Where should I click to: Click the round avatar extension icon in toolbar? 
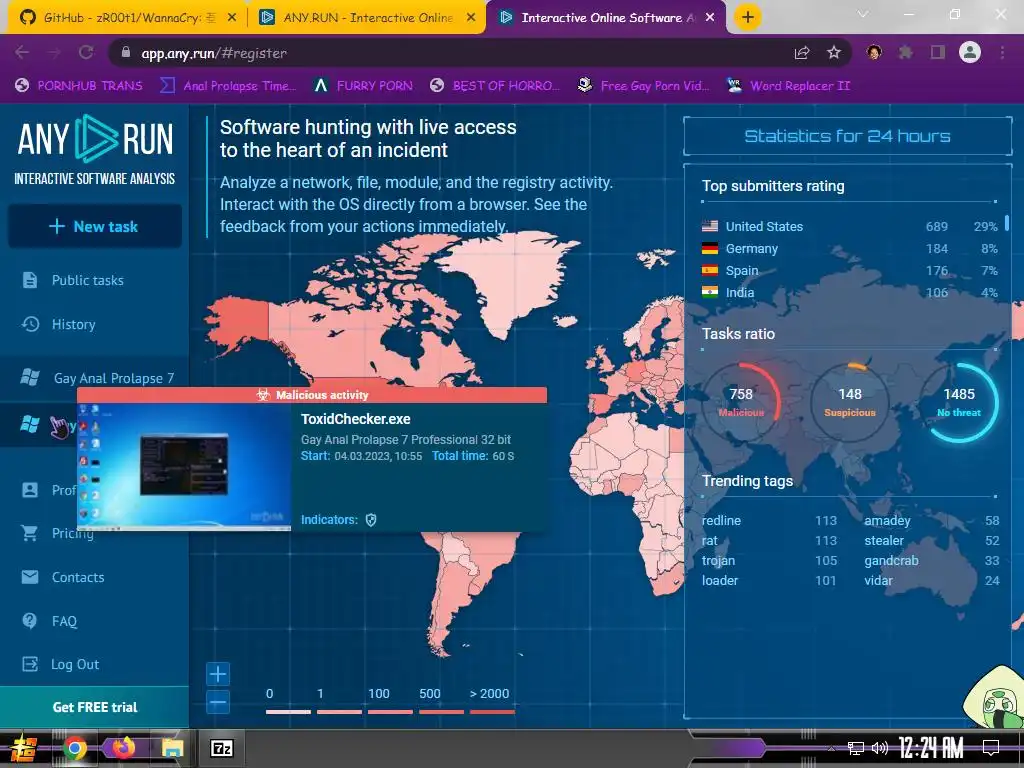click(x=874, y=52)
